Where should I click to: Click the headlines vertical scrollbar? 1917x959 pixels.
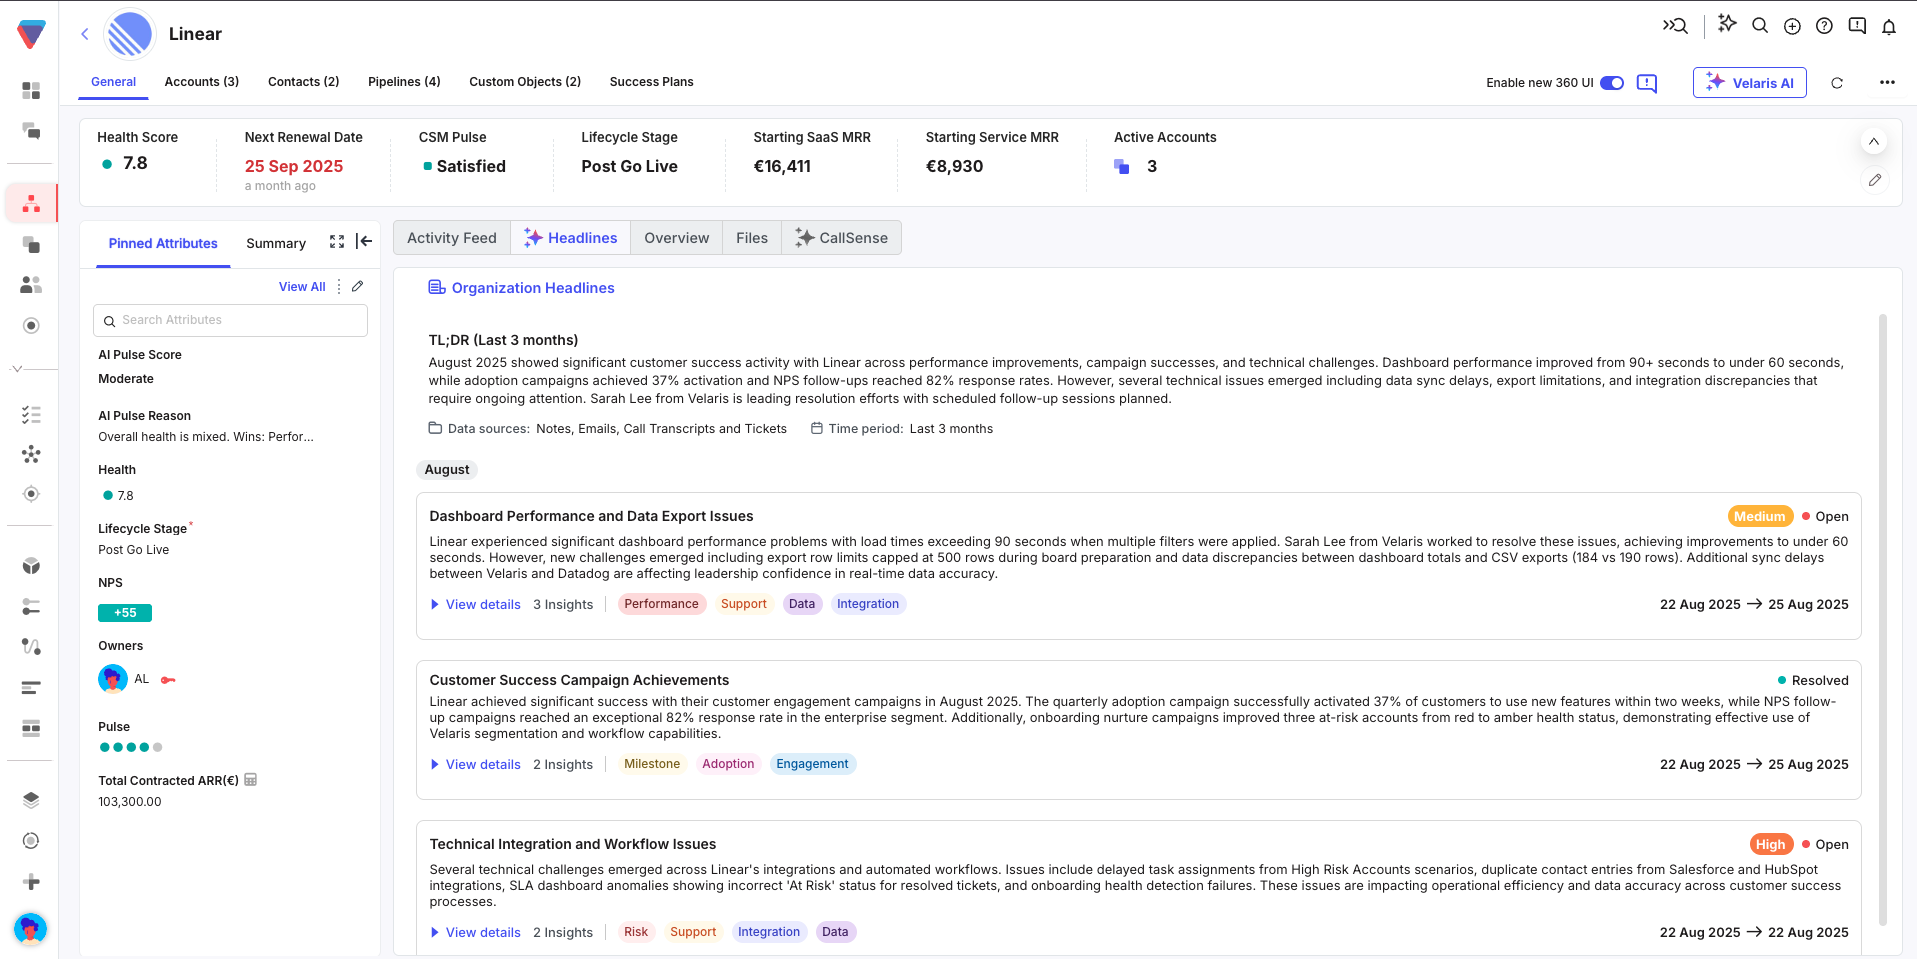pos(1882,620)
